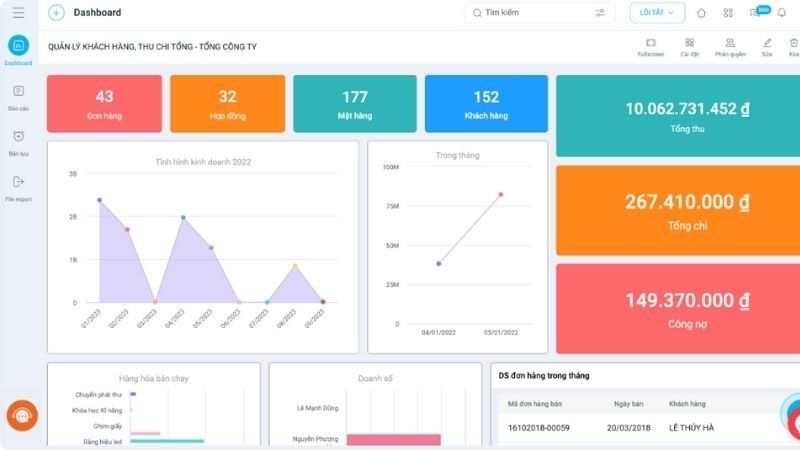Click the File export sidebar icon

18,186
